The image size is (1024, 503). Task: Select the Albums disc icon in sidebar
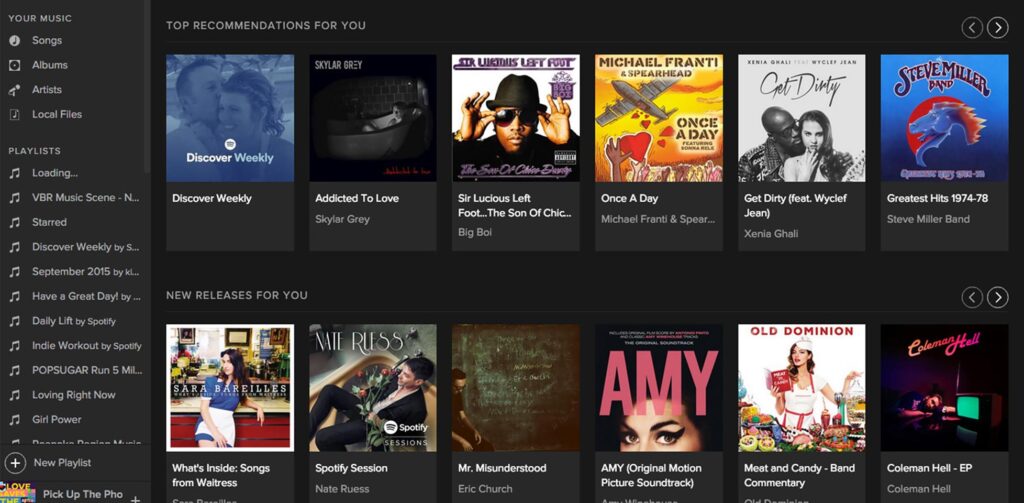[x=14, y=65]
